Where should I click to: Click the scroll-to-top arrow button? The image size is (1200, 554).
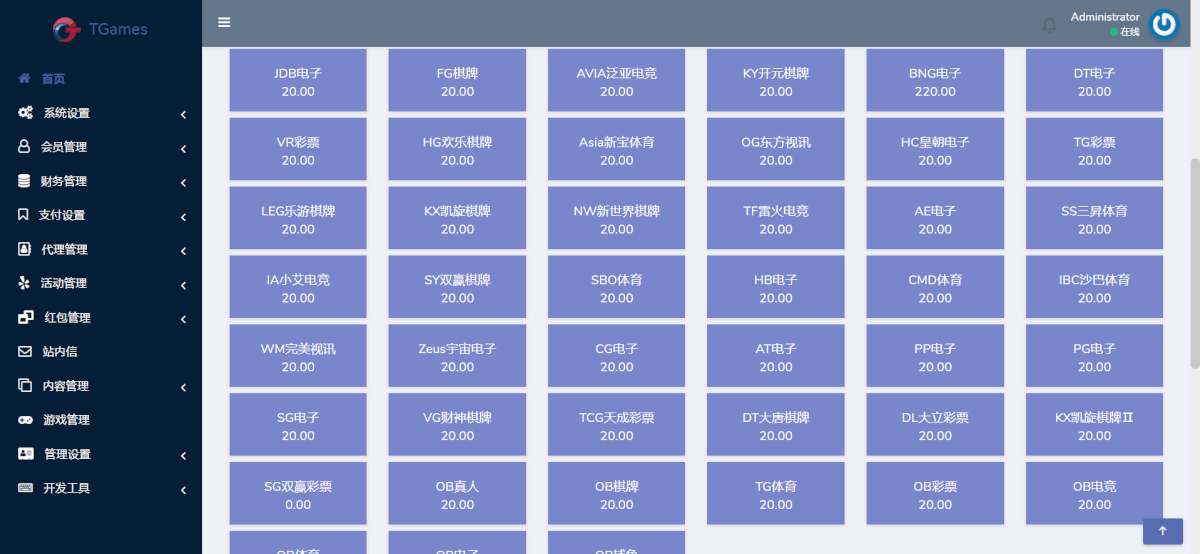pyautogui.click(x=1163, y=531)
